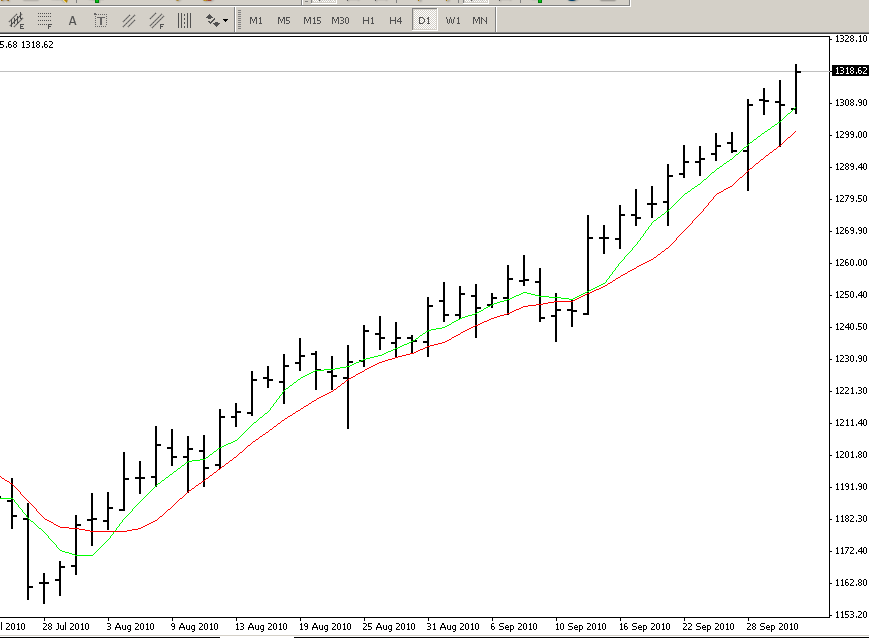The image size is (869, 638).
Task: Click the 1328.10 price scale value
Action: 851,39
